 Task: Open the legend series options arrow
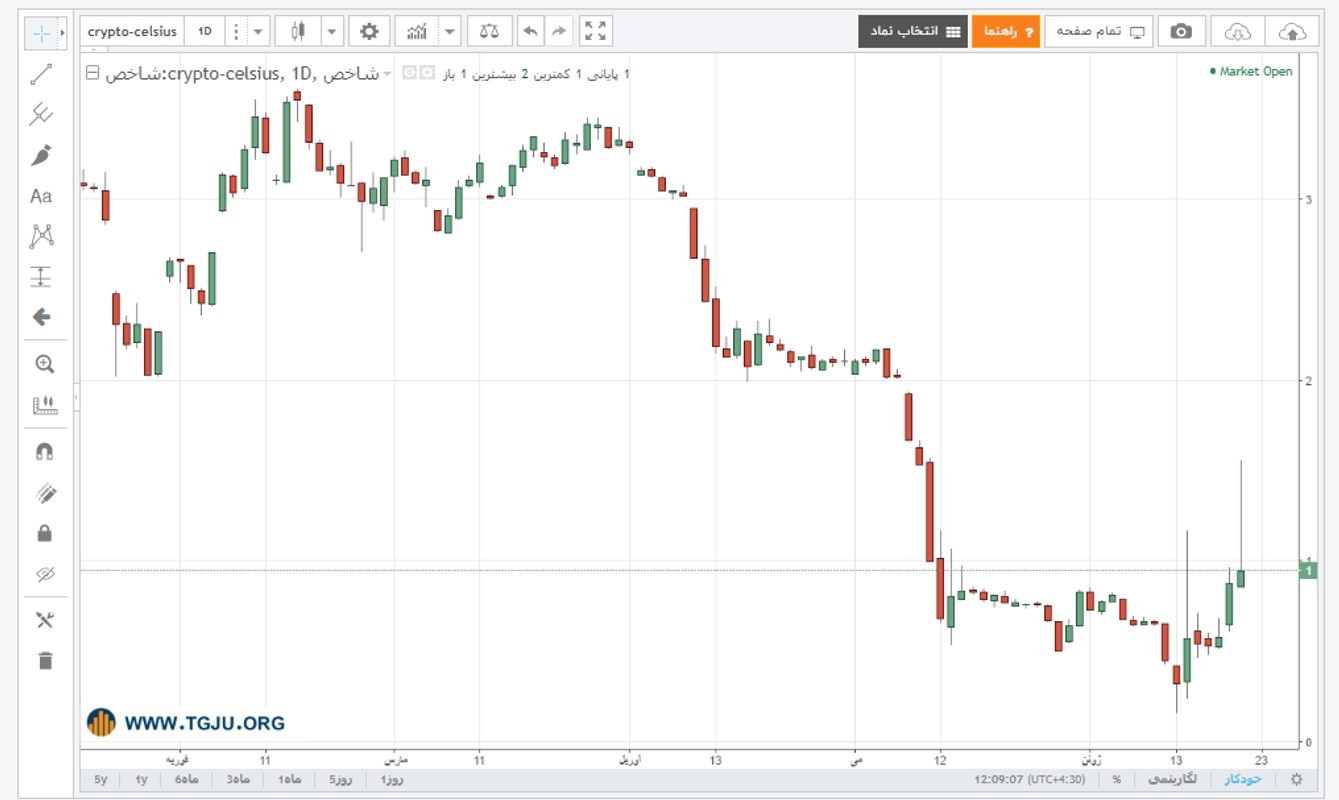coord(388,73)
